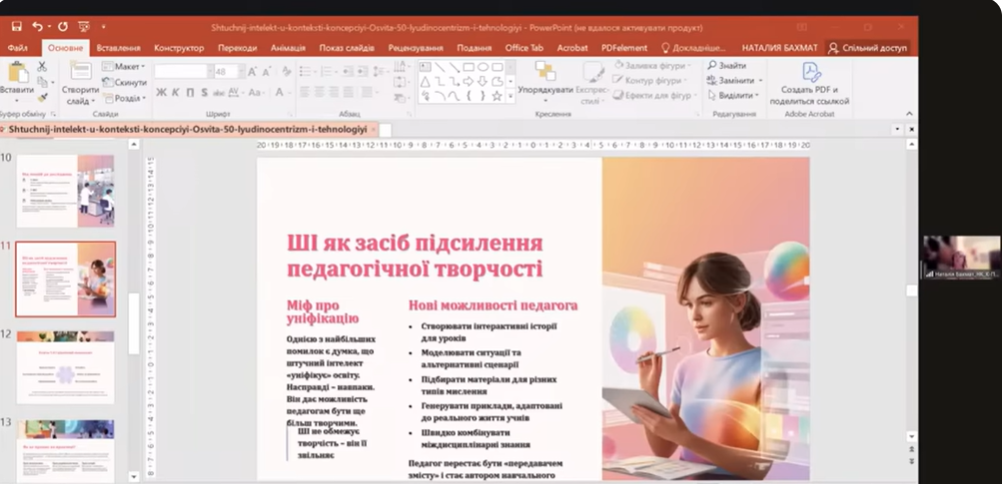The height and width of the screenshot is (484, 1002).
Task: Click the Скинути reset button
Action: pos(126,82)
